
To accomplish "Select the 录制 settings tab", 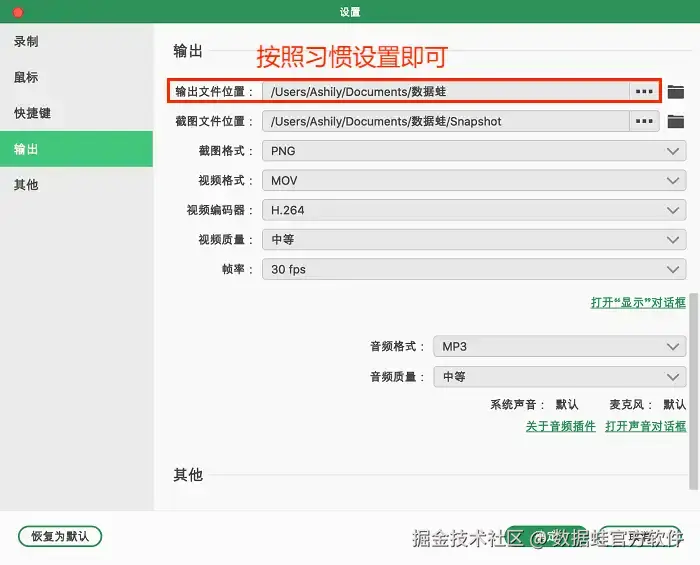I will tap(76, 42).
